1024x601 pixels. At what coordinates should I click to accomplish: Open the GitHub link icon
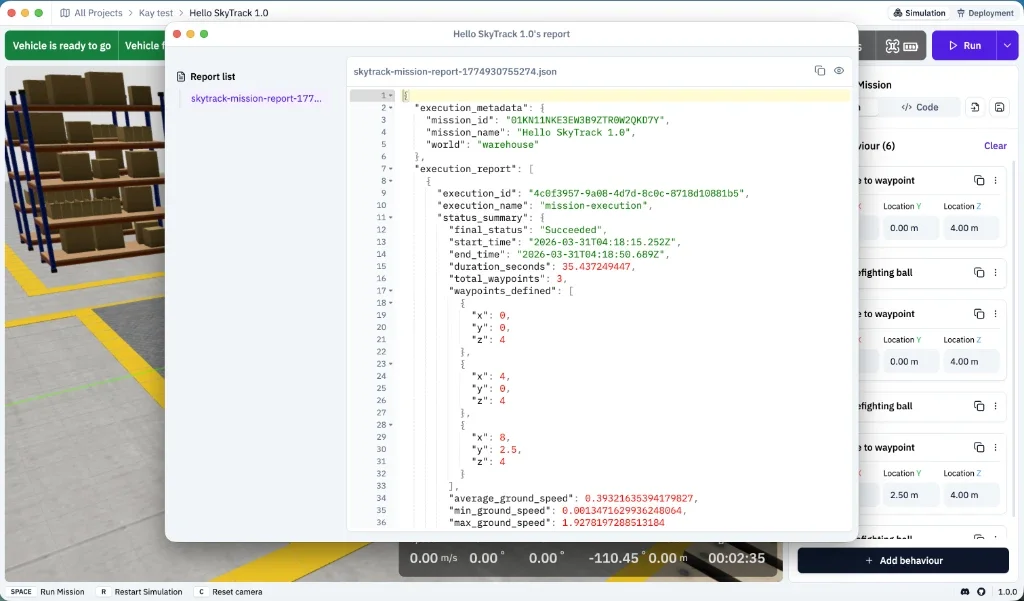[x=981, y=592]
